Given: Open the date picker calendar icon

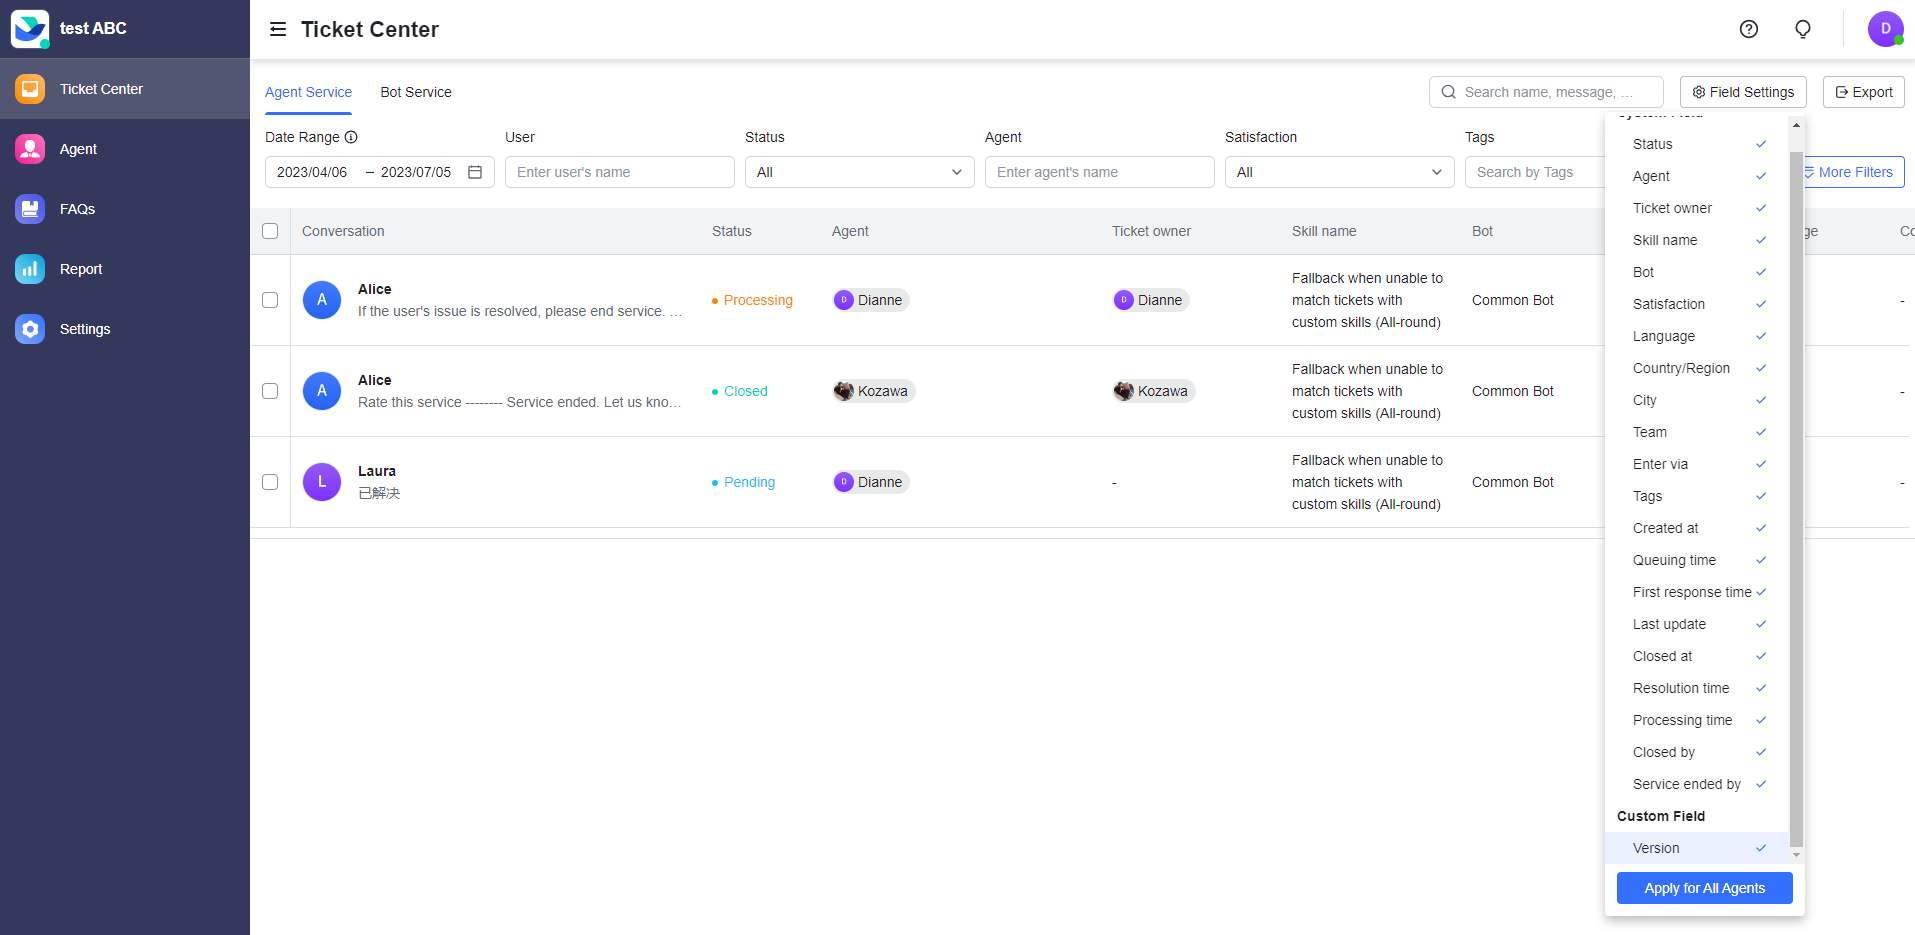Looking at the screenshot, I should pos(474,171).
